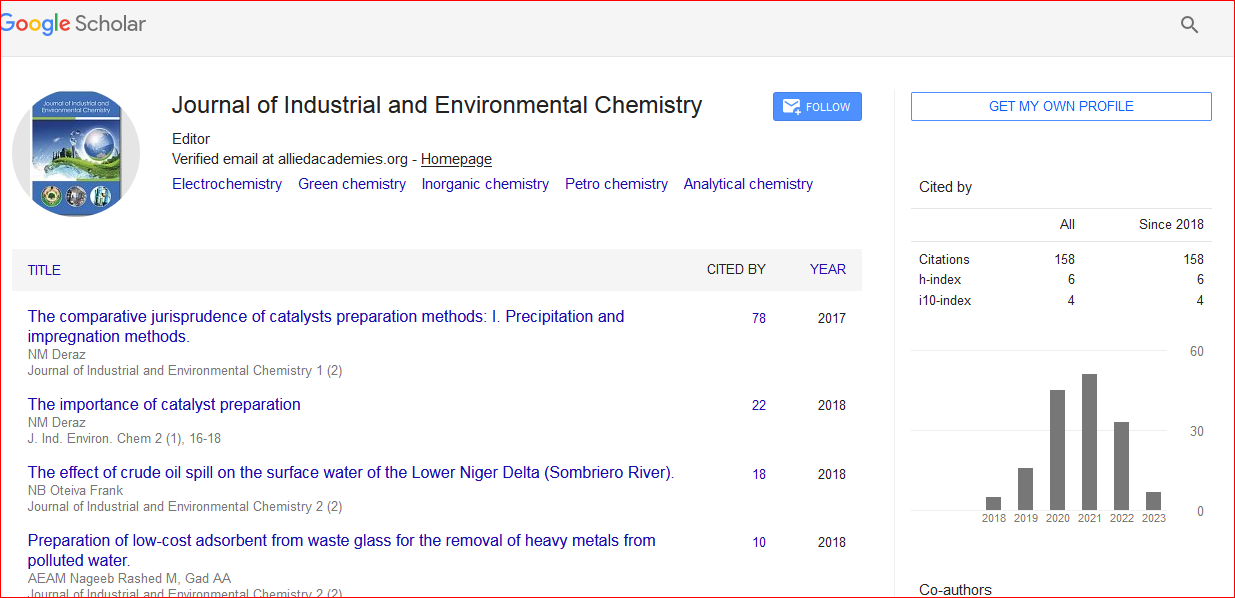Click the search magnifier icon

point(1189,25)
